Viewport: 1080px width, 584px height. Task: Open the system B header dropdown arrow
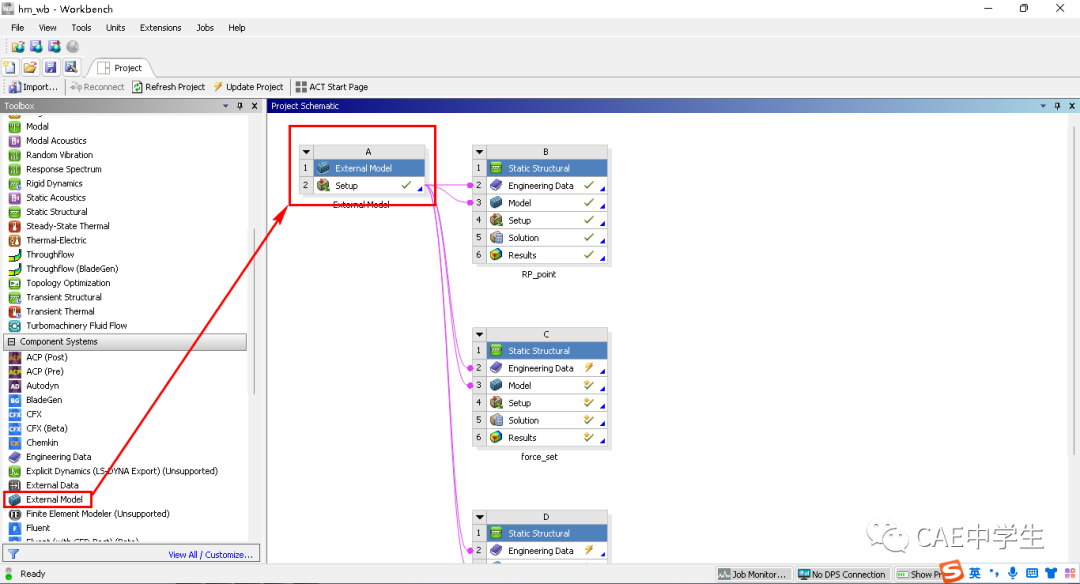[x=479, y=152]
